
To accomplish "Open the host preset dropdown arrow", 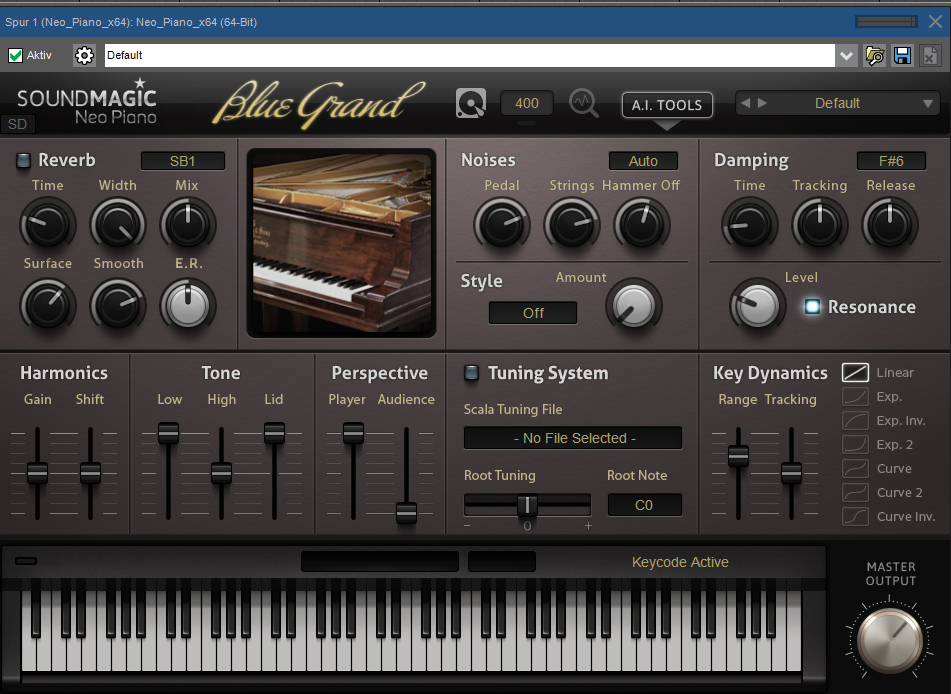I will [846, 56].
